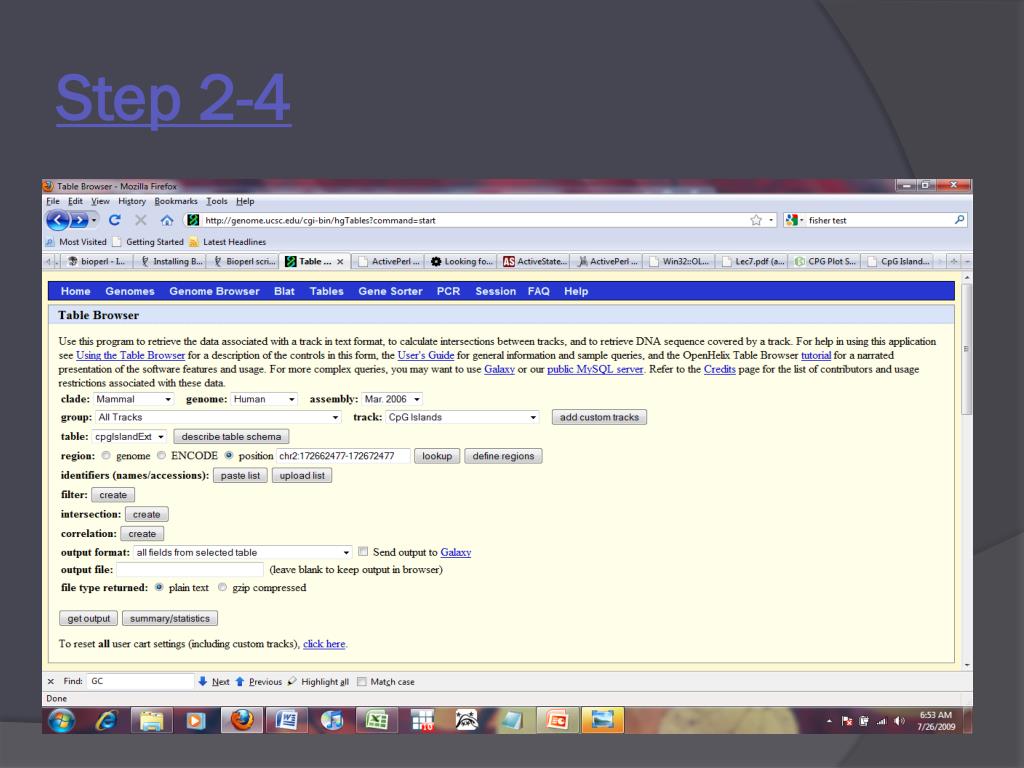
Task: Select the position region radio button
Action: coord(229,456)
